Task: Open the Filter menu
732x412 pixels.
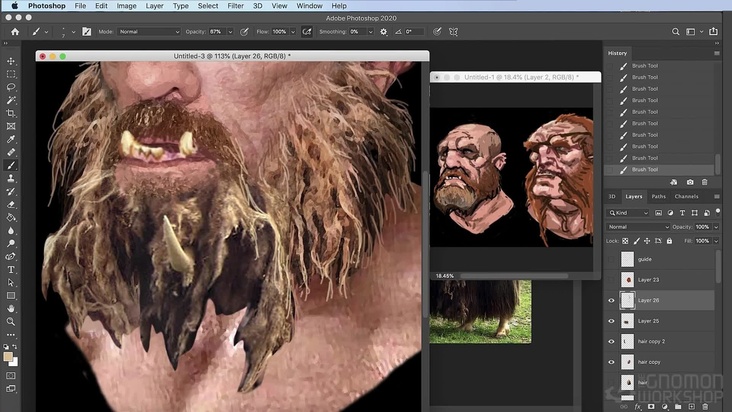Action: click(235, 6)
